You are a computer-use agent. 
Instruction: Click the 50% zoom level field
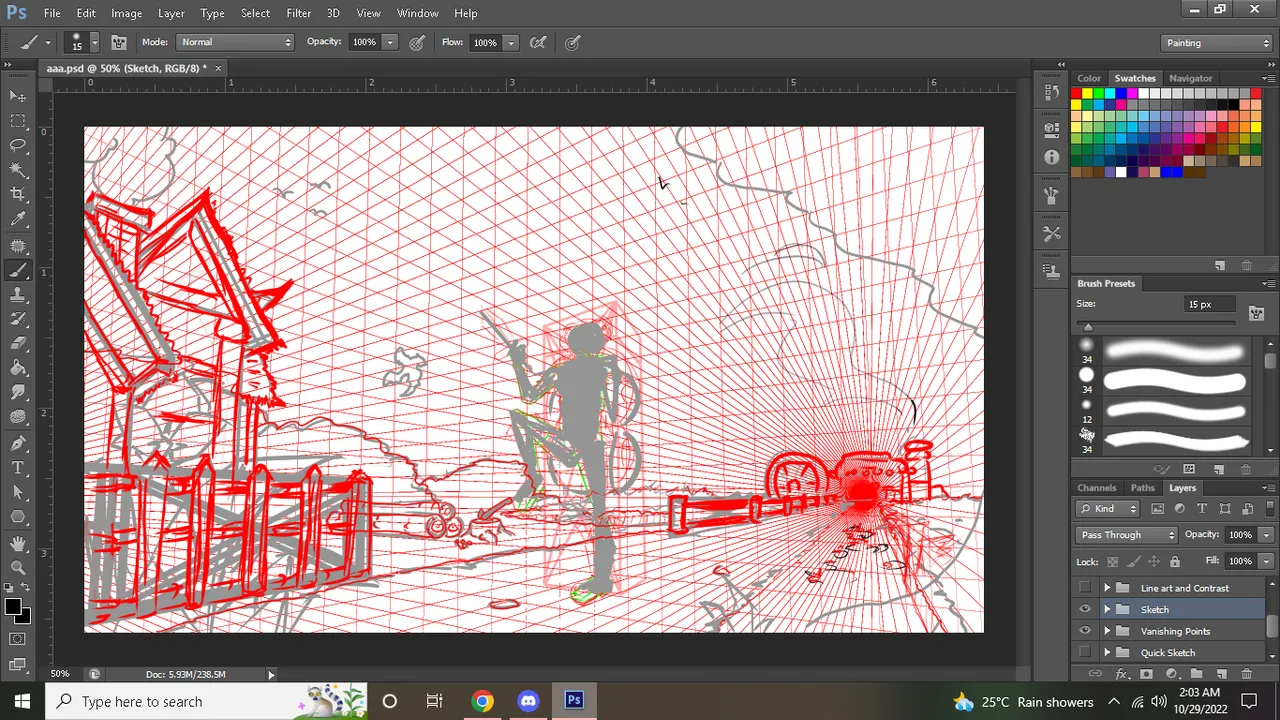coord(60,674)
